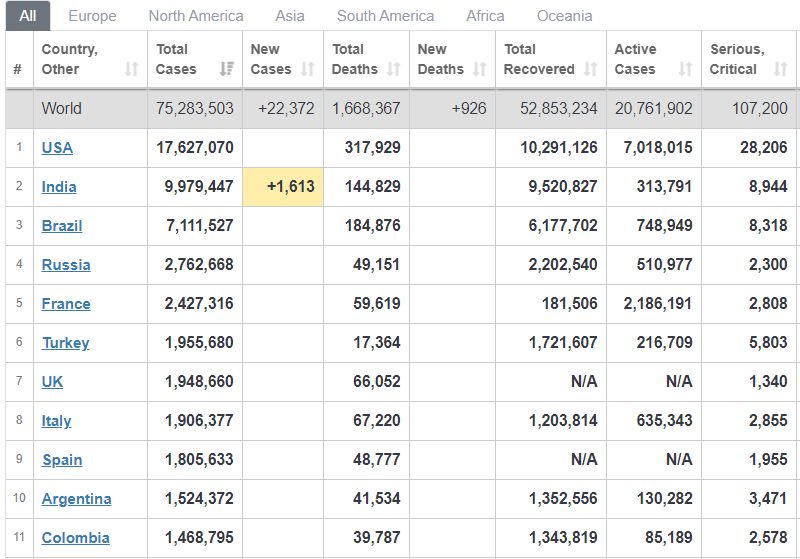
Task: Select World total cases 75,283,503
Action: 194,108
